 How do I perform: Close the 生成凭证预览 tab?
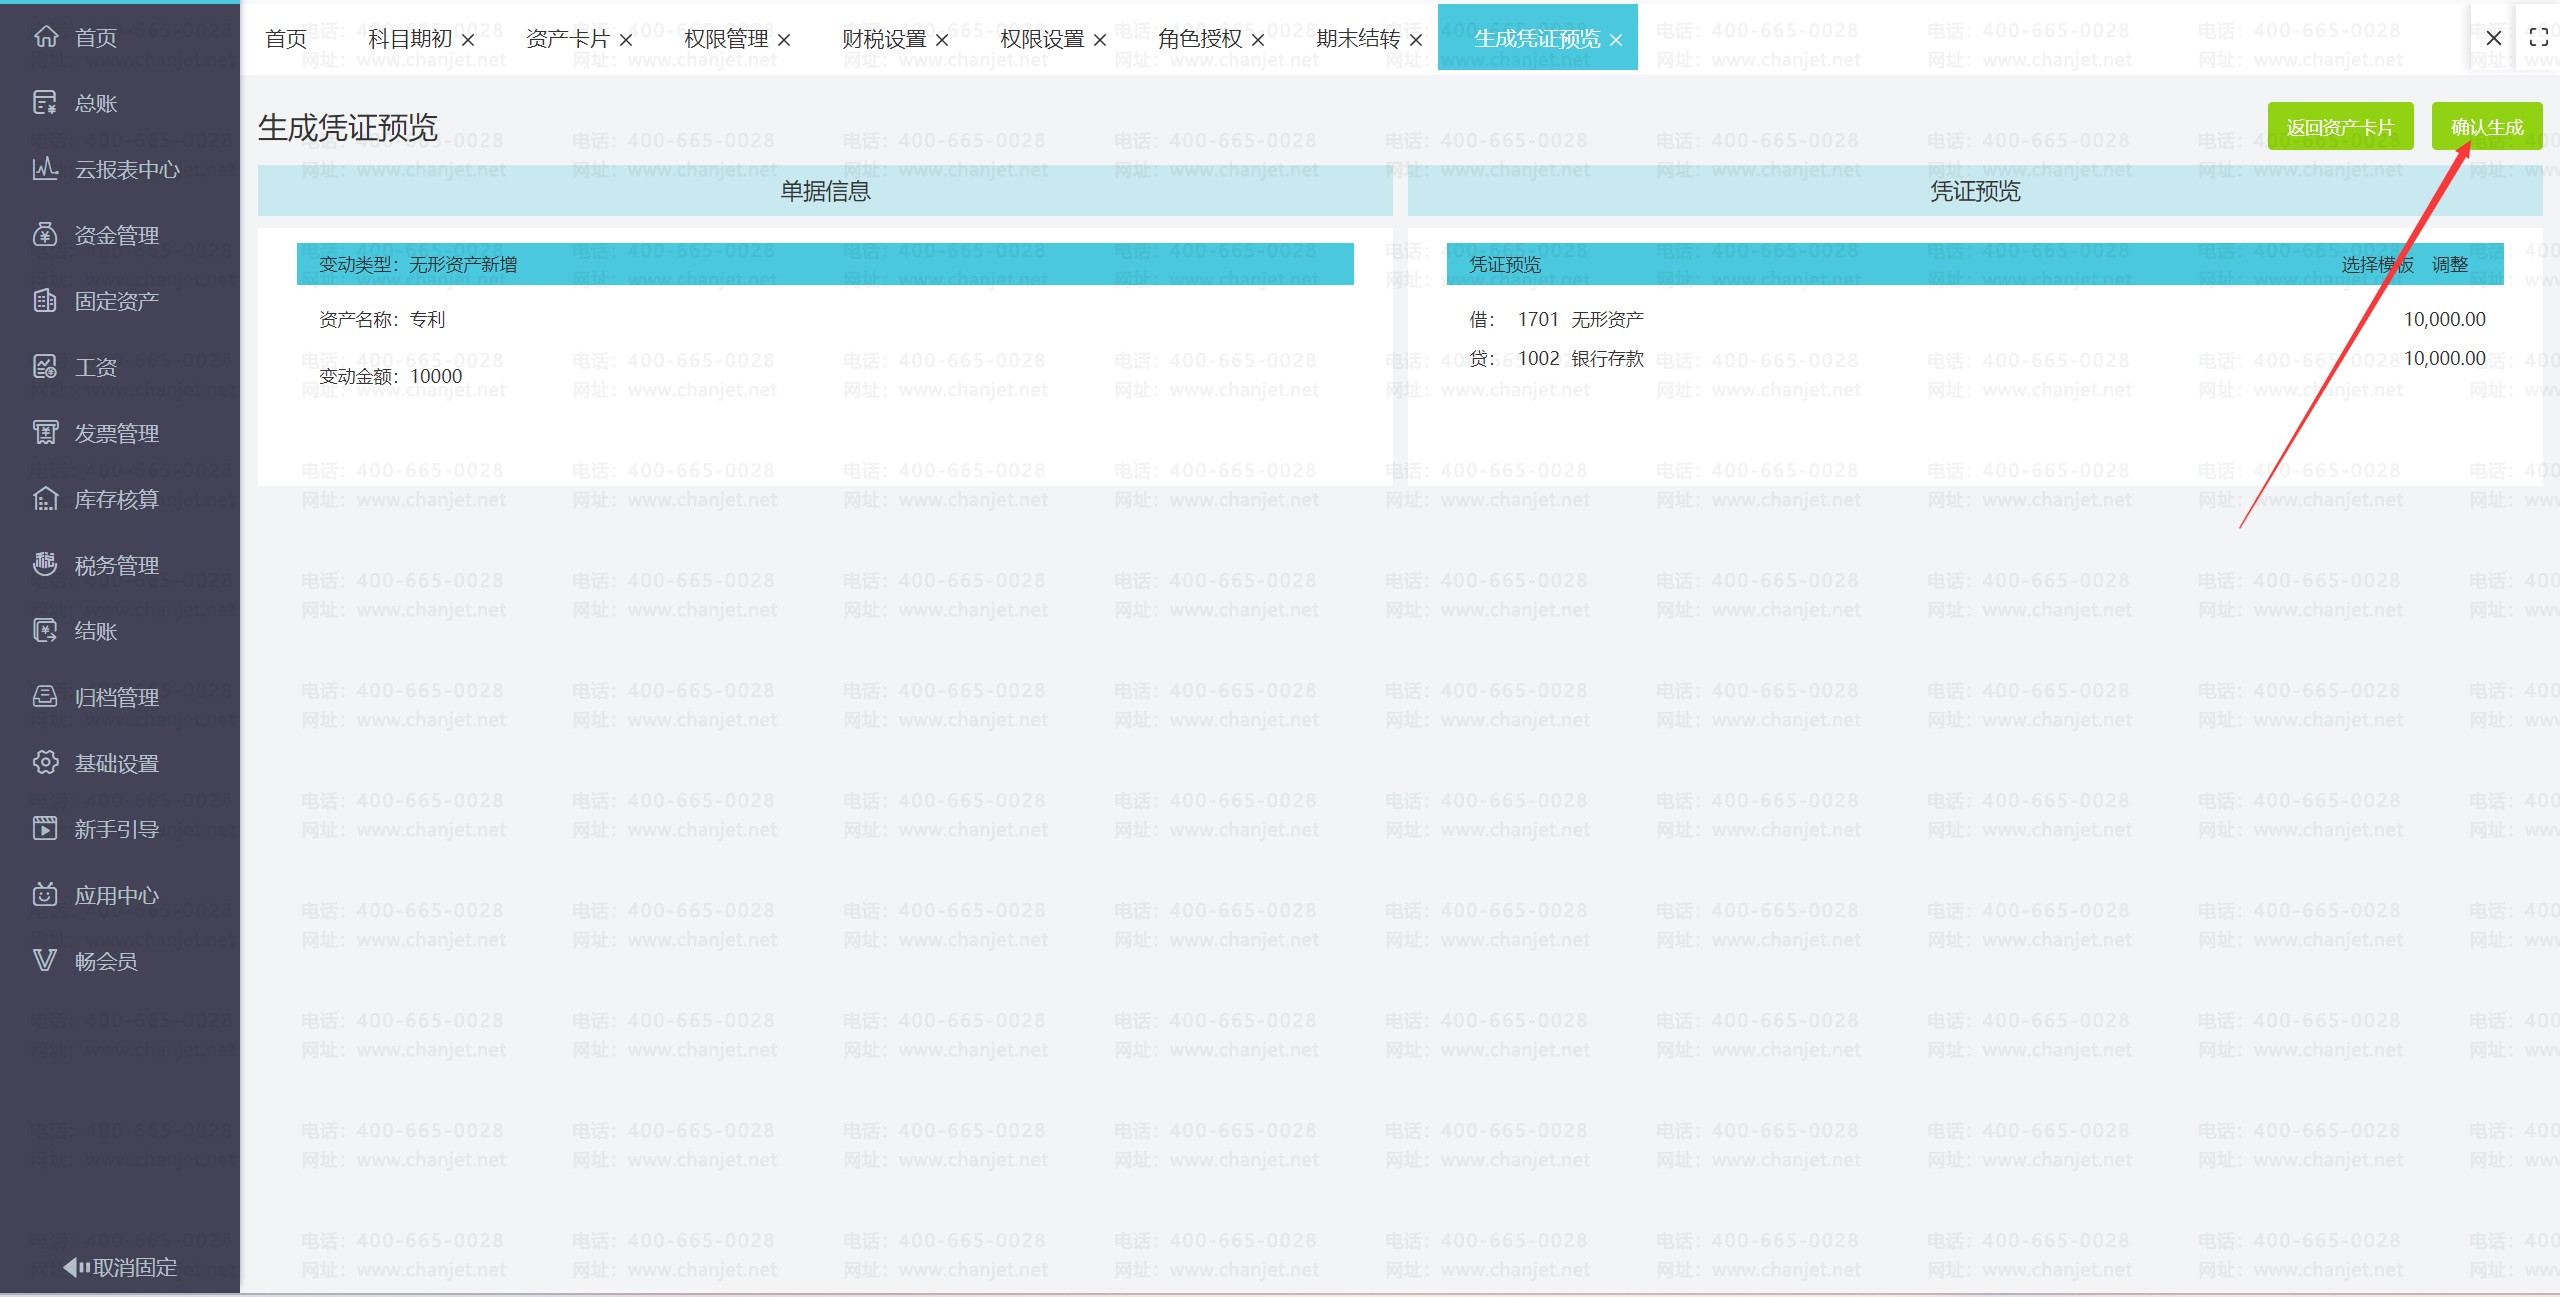point(1616,40)
